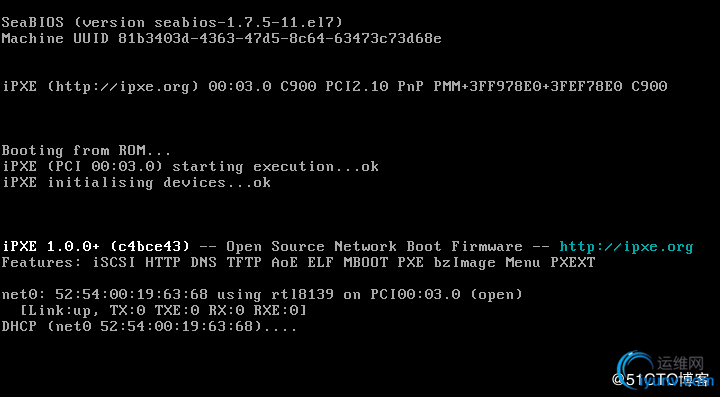Click the ipxe.org URL in parentheses
The image size is (720, 397).
[123, 86]
